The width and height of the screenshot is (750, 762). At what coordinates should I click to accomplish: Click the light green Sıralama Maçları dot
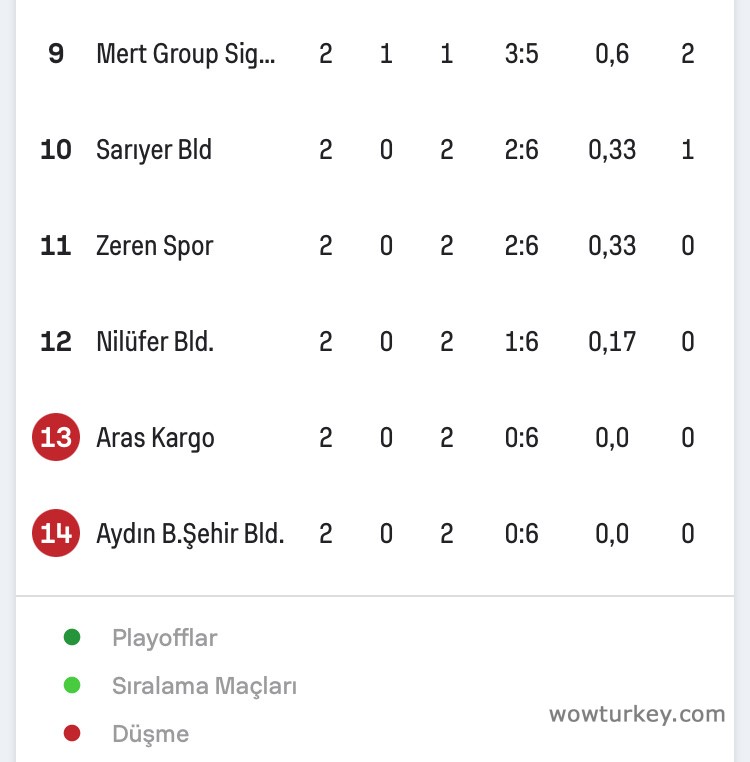pyautogui.click(x=72, y=685)
